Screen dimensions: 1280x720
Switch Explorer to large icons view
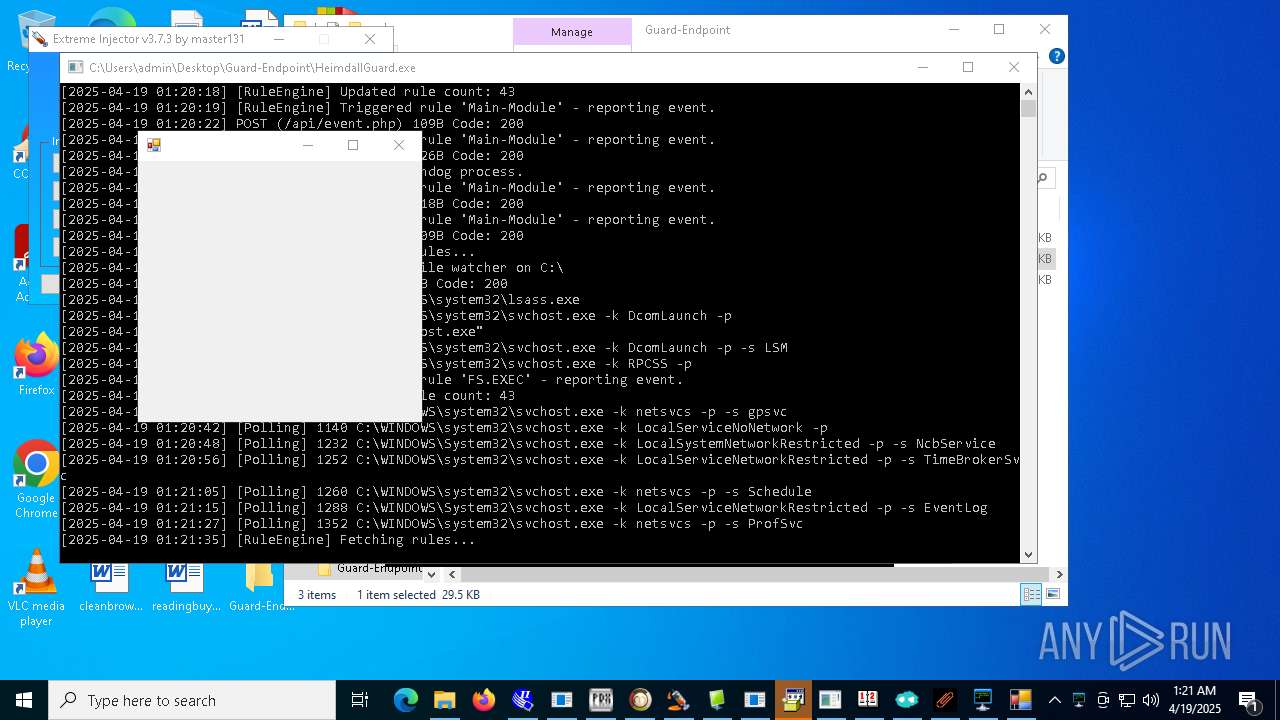1052,594
